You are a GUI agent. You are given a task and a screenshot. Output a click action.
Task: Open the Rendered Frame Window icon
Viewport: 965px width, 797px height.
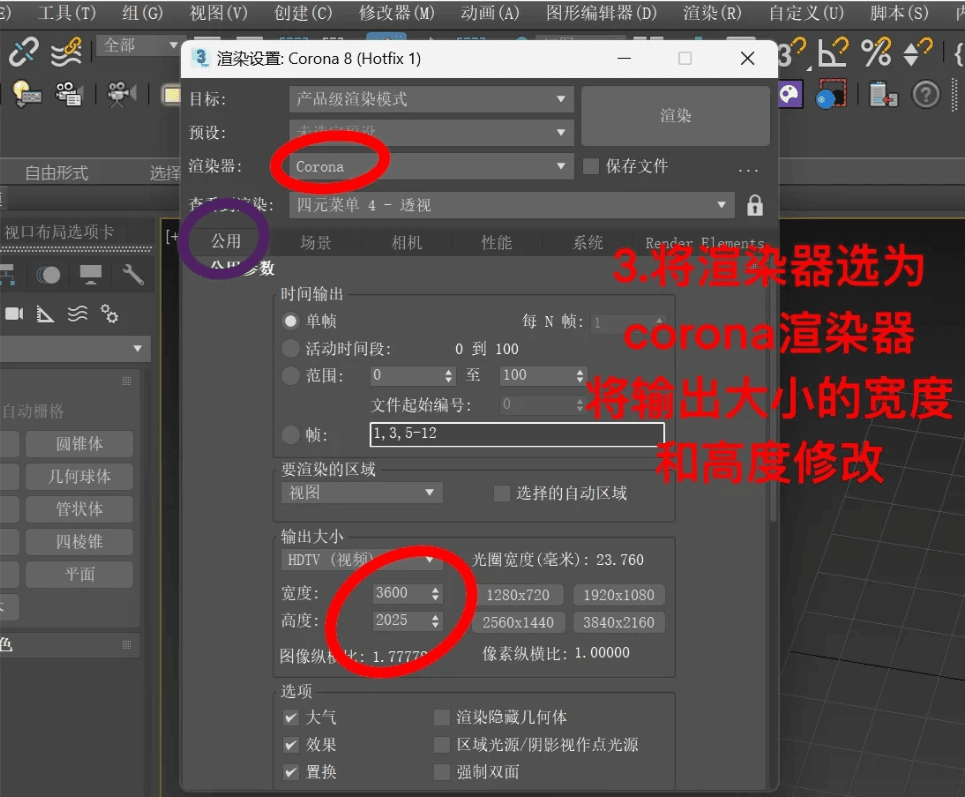833,95
